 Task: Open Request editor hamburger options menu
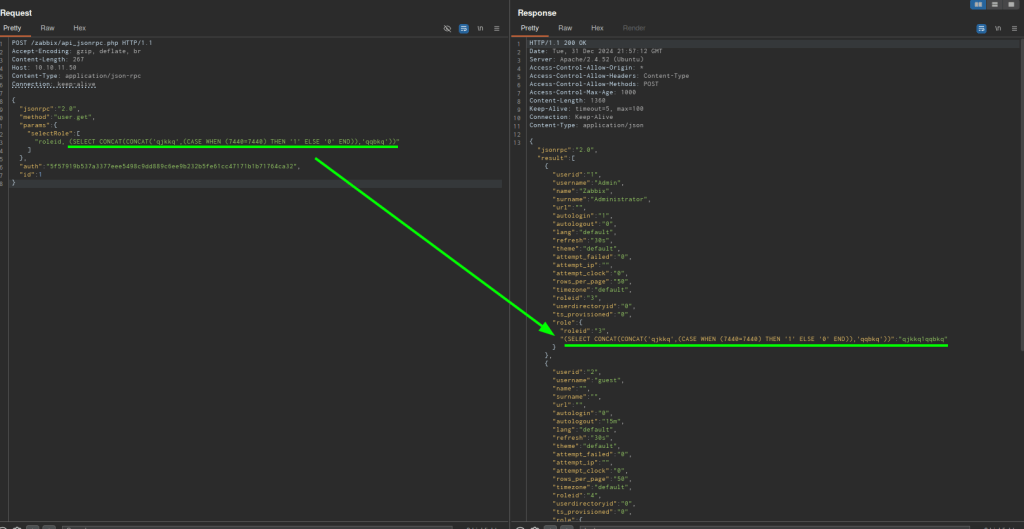click(496, 28)
